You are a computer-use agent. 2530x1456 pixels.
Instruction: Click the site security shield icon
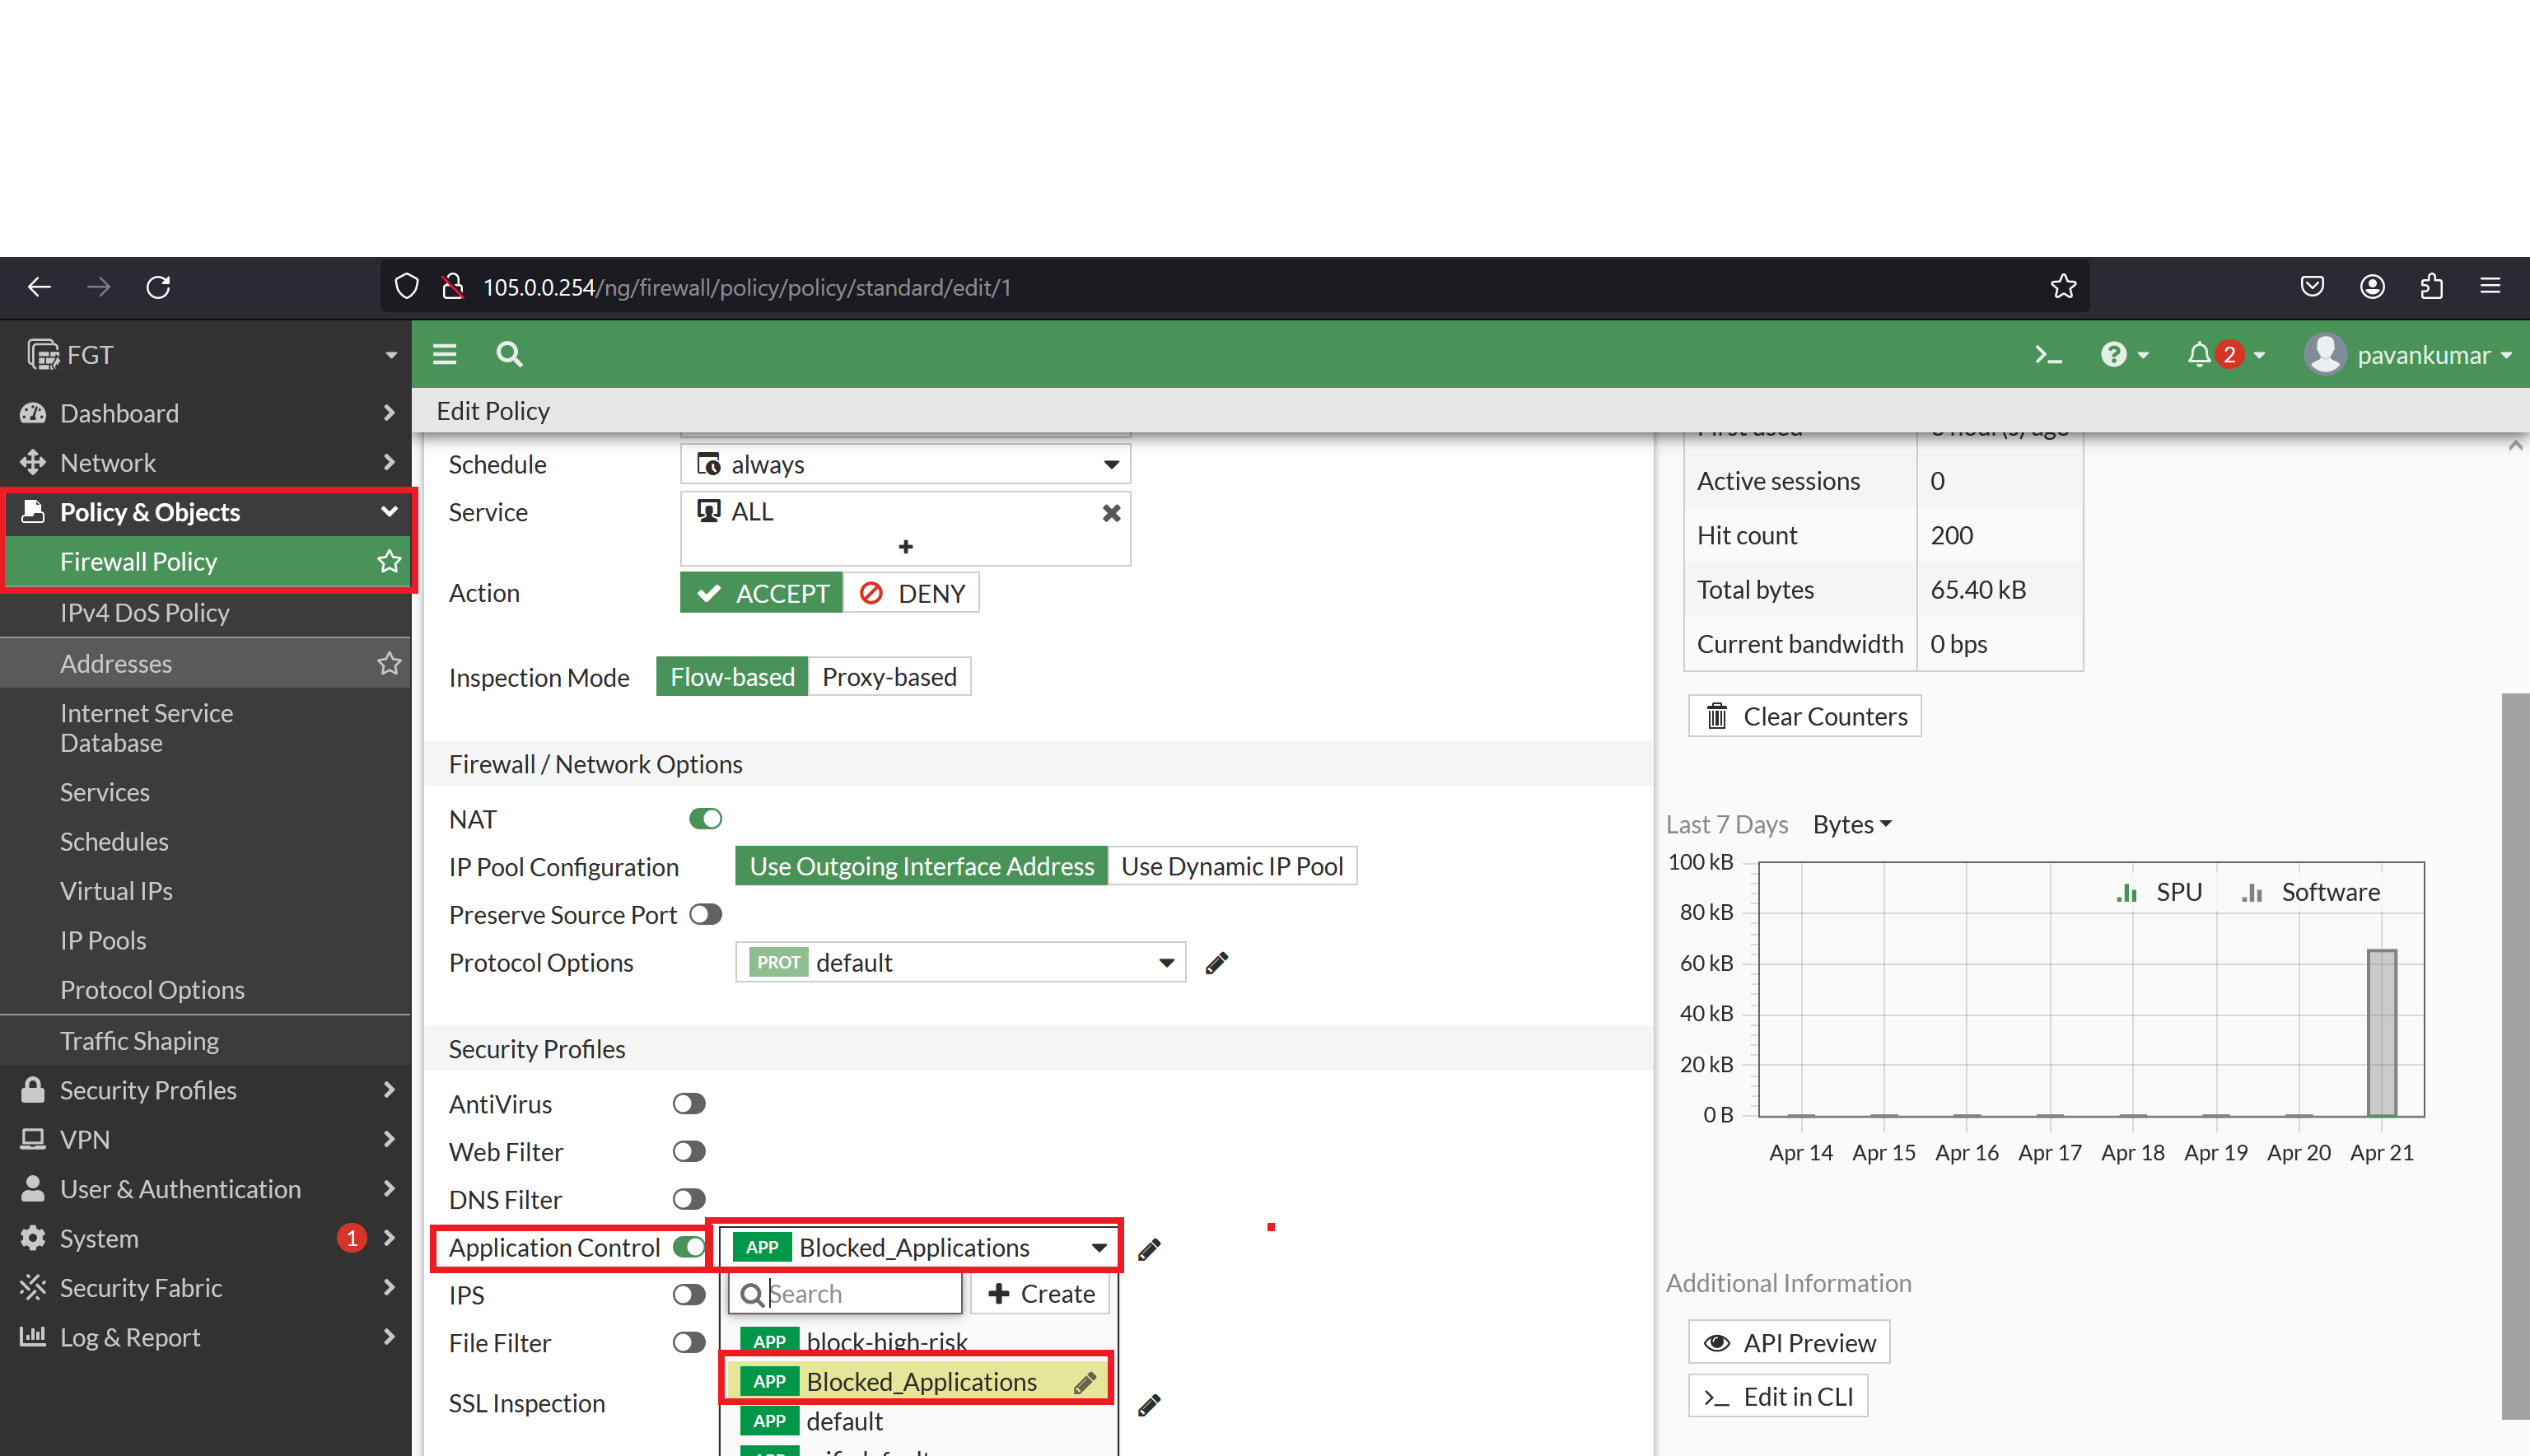click(406, 287)
